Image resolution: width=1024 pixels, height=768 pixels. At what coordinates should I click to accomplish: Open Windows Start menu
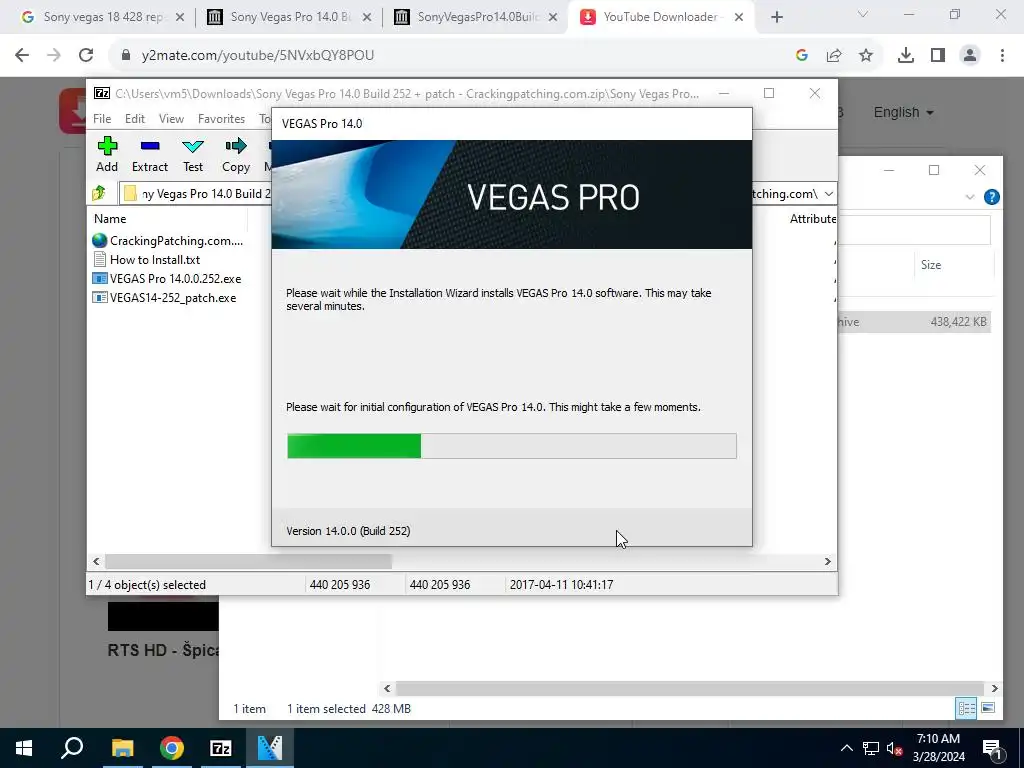pyautogui.click(x=24, y=748)
